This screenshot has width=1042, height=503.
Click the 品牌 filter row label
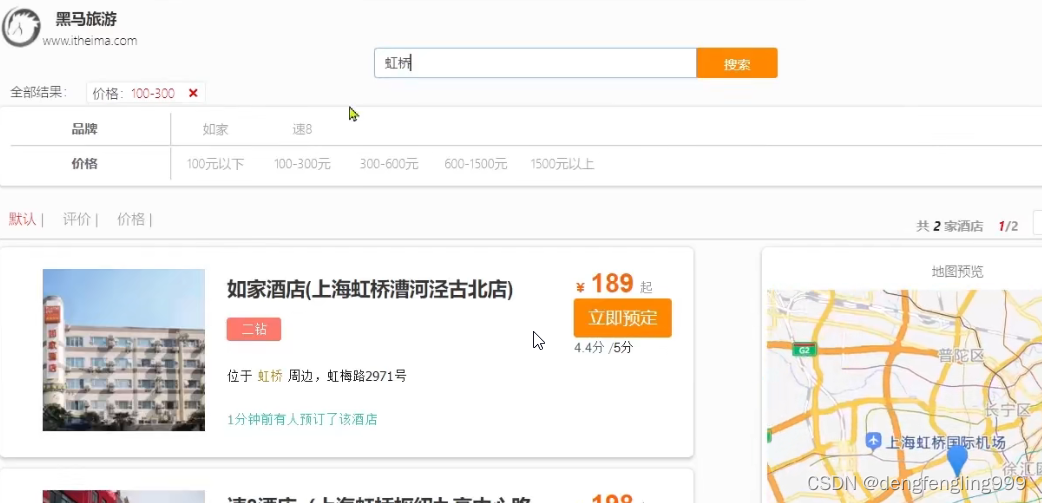pyautogui.click(x=84, y=130)
